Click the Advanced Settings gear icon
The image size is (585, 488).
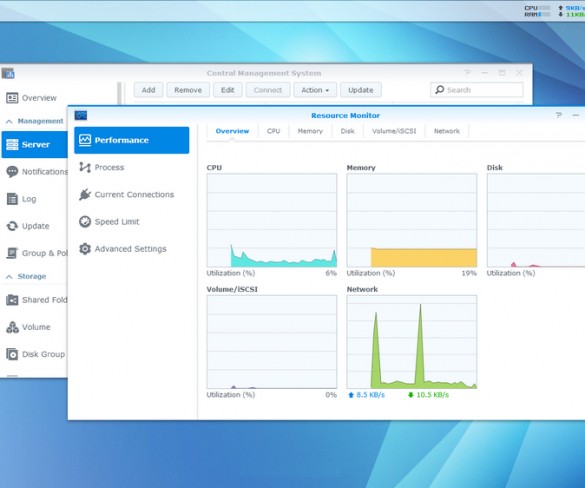point(85,249)
